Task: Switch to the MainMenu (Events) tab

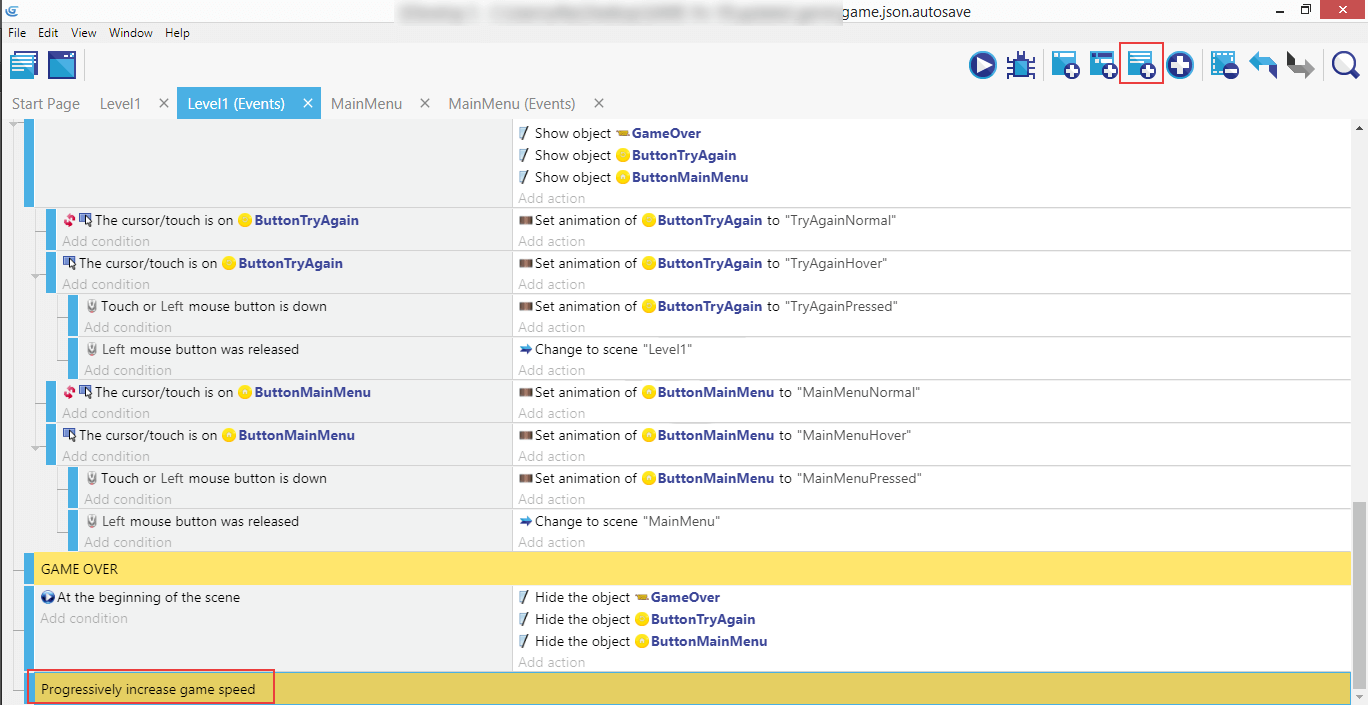Action: [x=511, y=104]
